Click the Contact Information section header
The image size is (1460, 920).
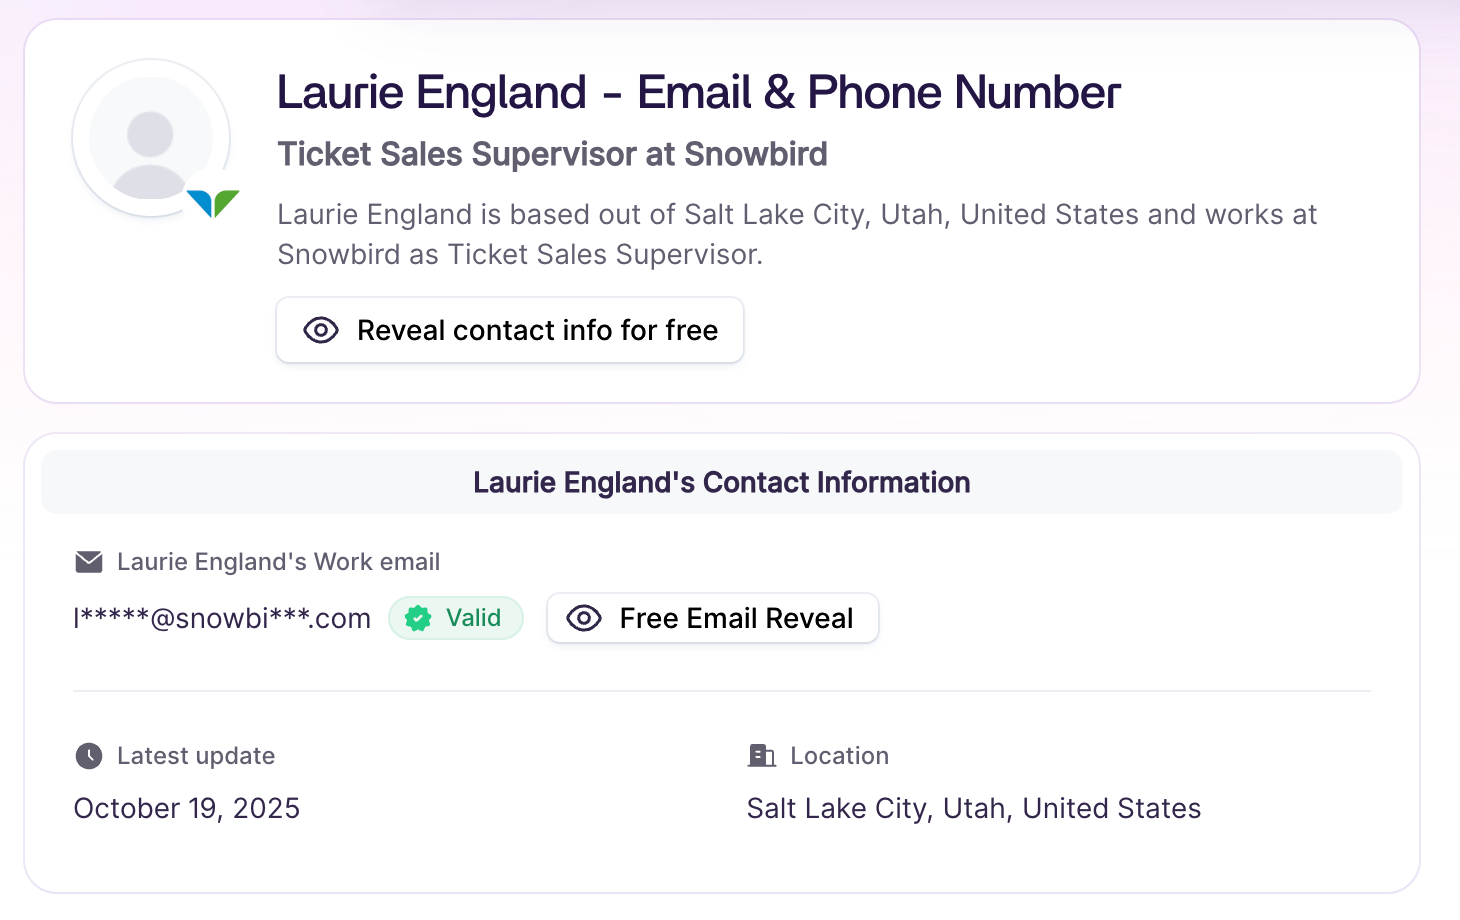[721, 482]
